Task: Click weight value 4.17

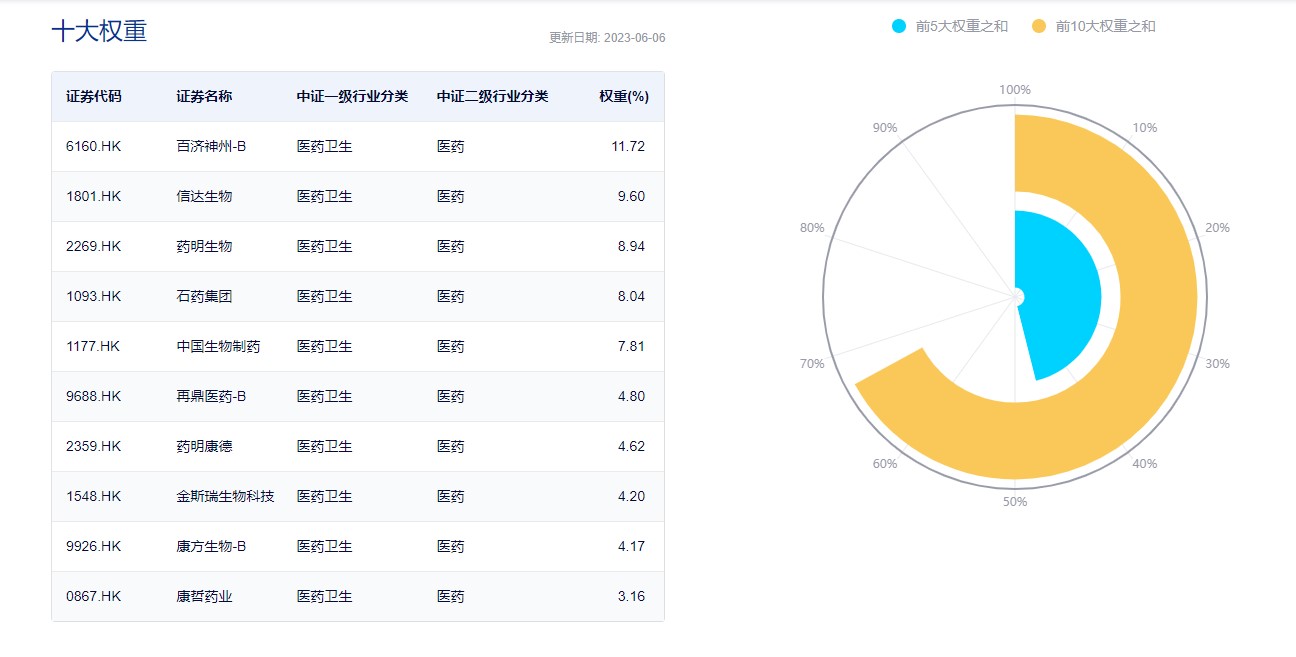Action: coord(631,546)
